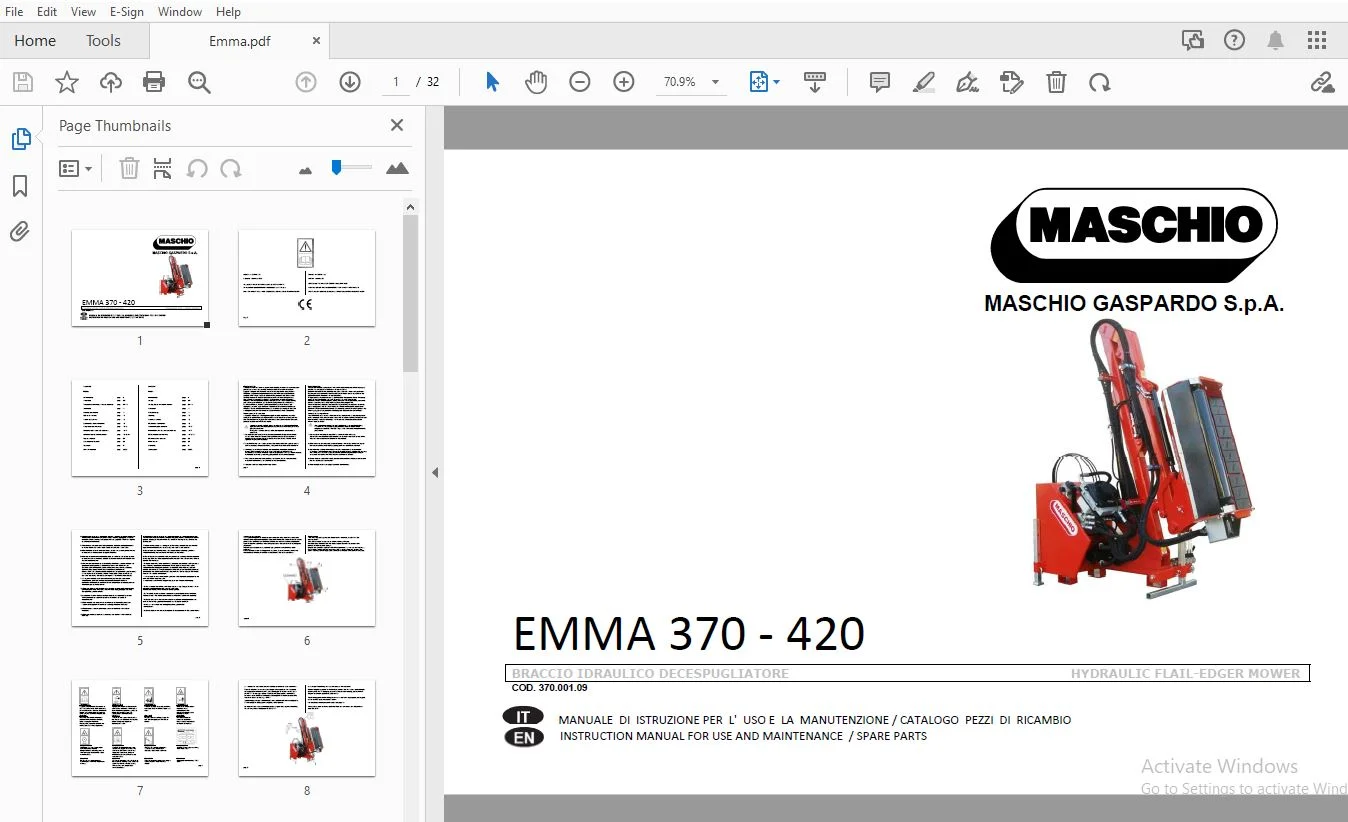Open the Bookmarks sidebar panel
Viewport: 1348px width, 822px height.
(20, 186)
